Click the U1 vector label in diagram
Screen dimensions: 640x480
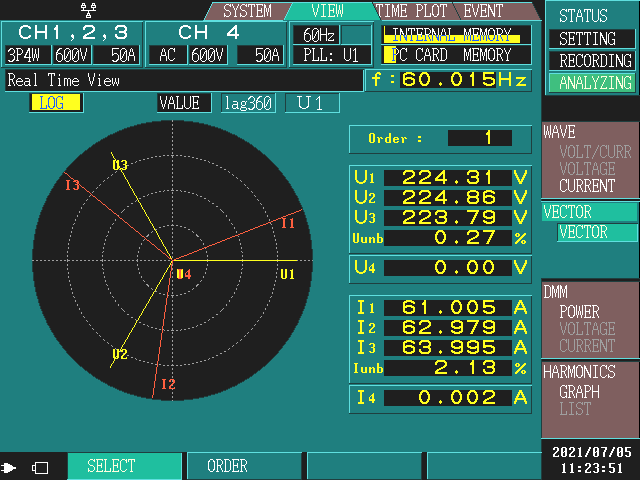click(287, 274)
